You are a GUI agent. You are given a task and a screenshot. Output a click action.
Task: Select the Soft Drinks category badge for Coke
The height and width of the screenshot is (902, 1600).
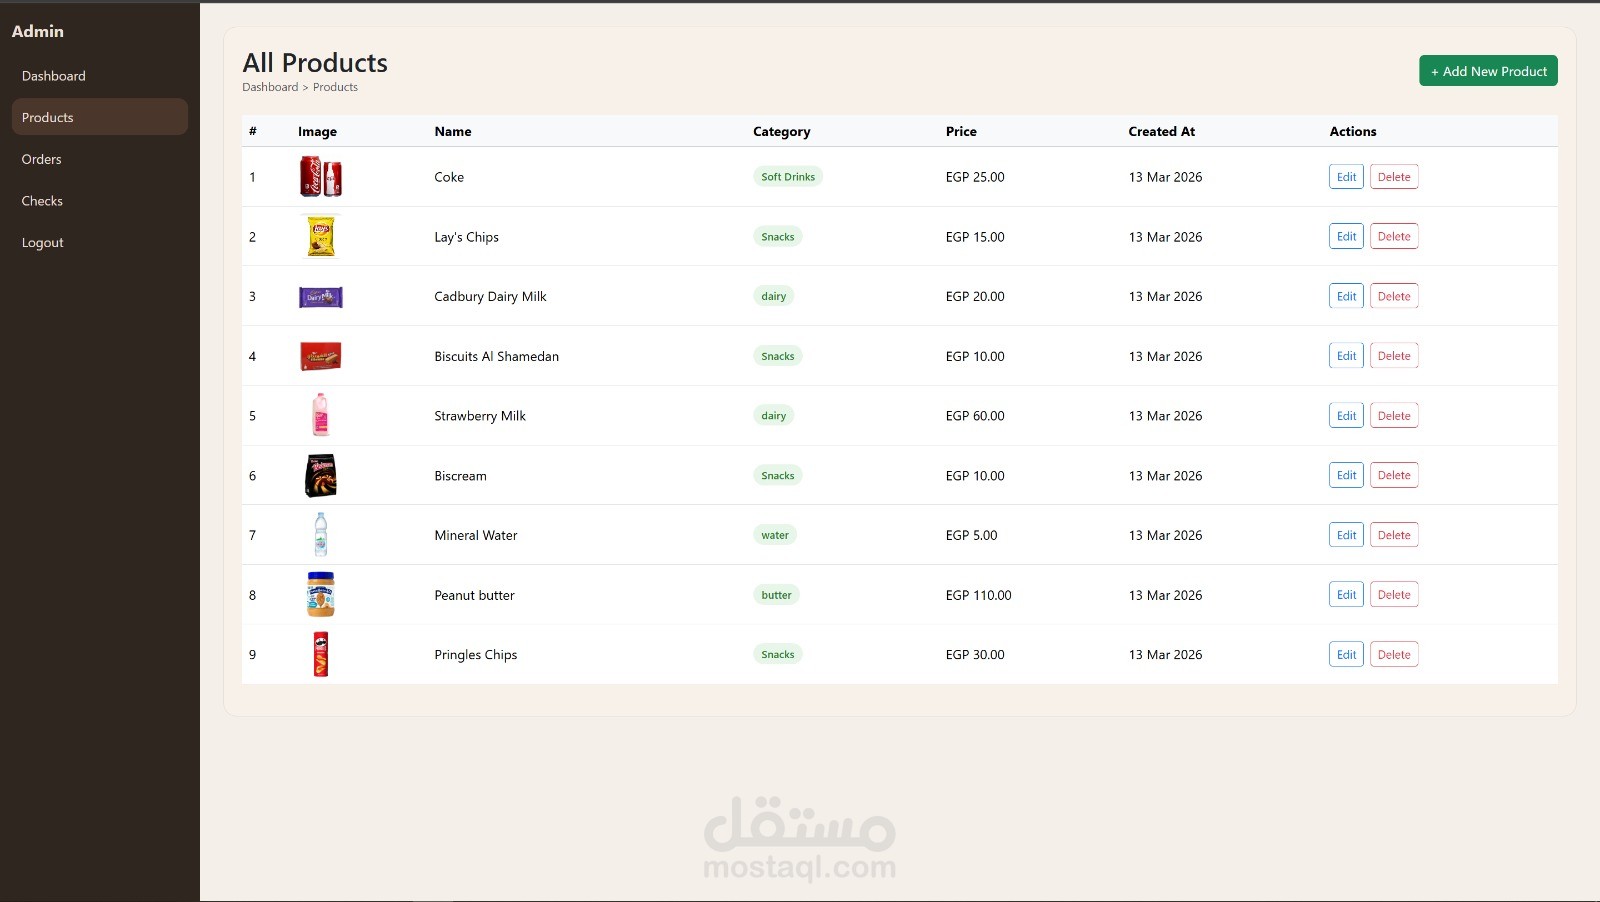[x=788, y=176]
